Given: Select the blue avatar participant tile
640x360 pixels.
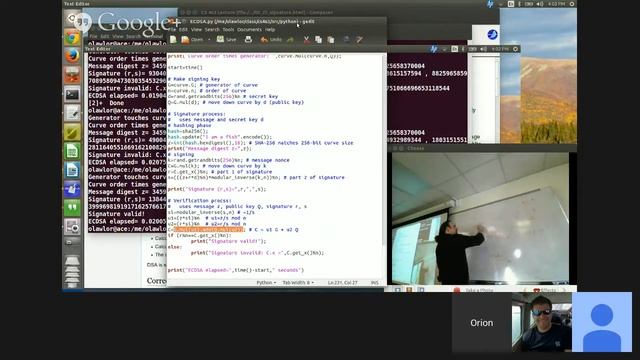Looking at the screenshot, I should (x=602, y=322).
